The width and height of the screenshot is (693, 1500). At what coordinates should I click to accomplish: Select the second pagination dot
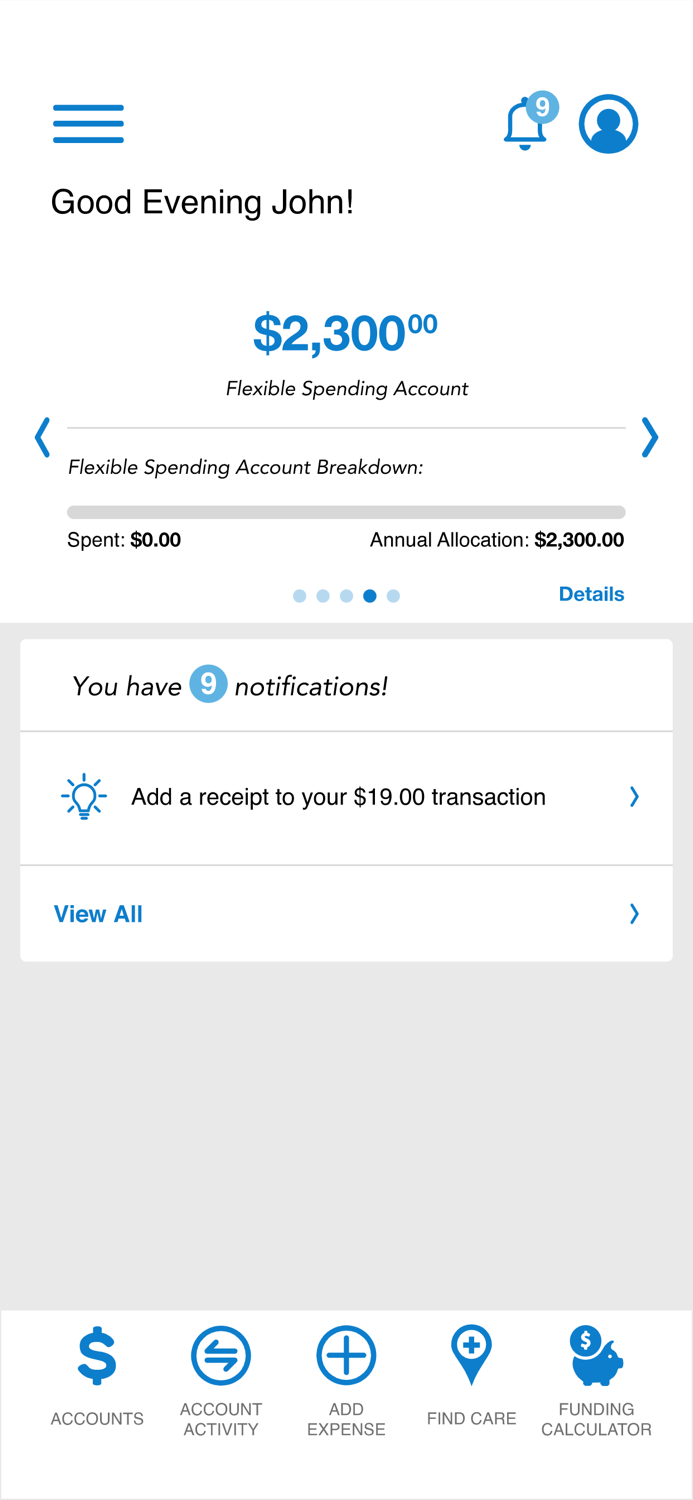click(323, 595)
